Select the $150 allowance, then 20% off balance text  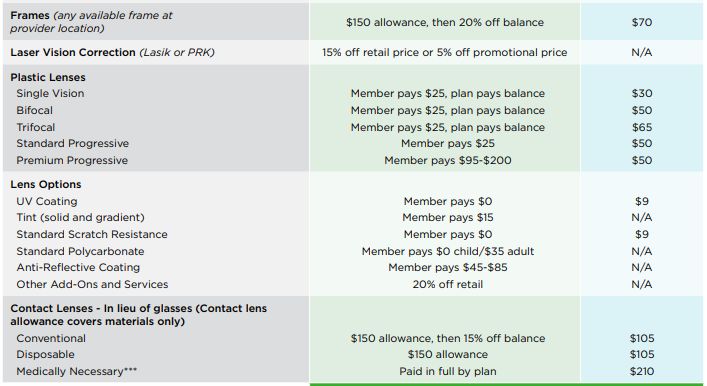445,22
